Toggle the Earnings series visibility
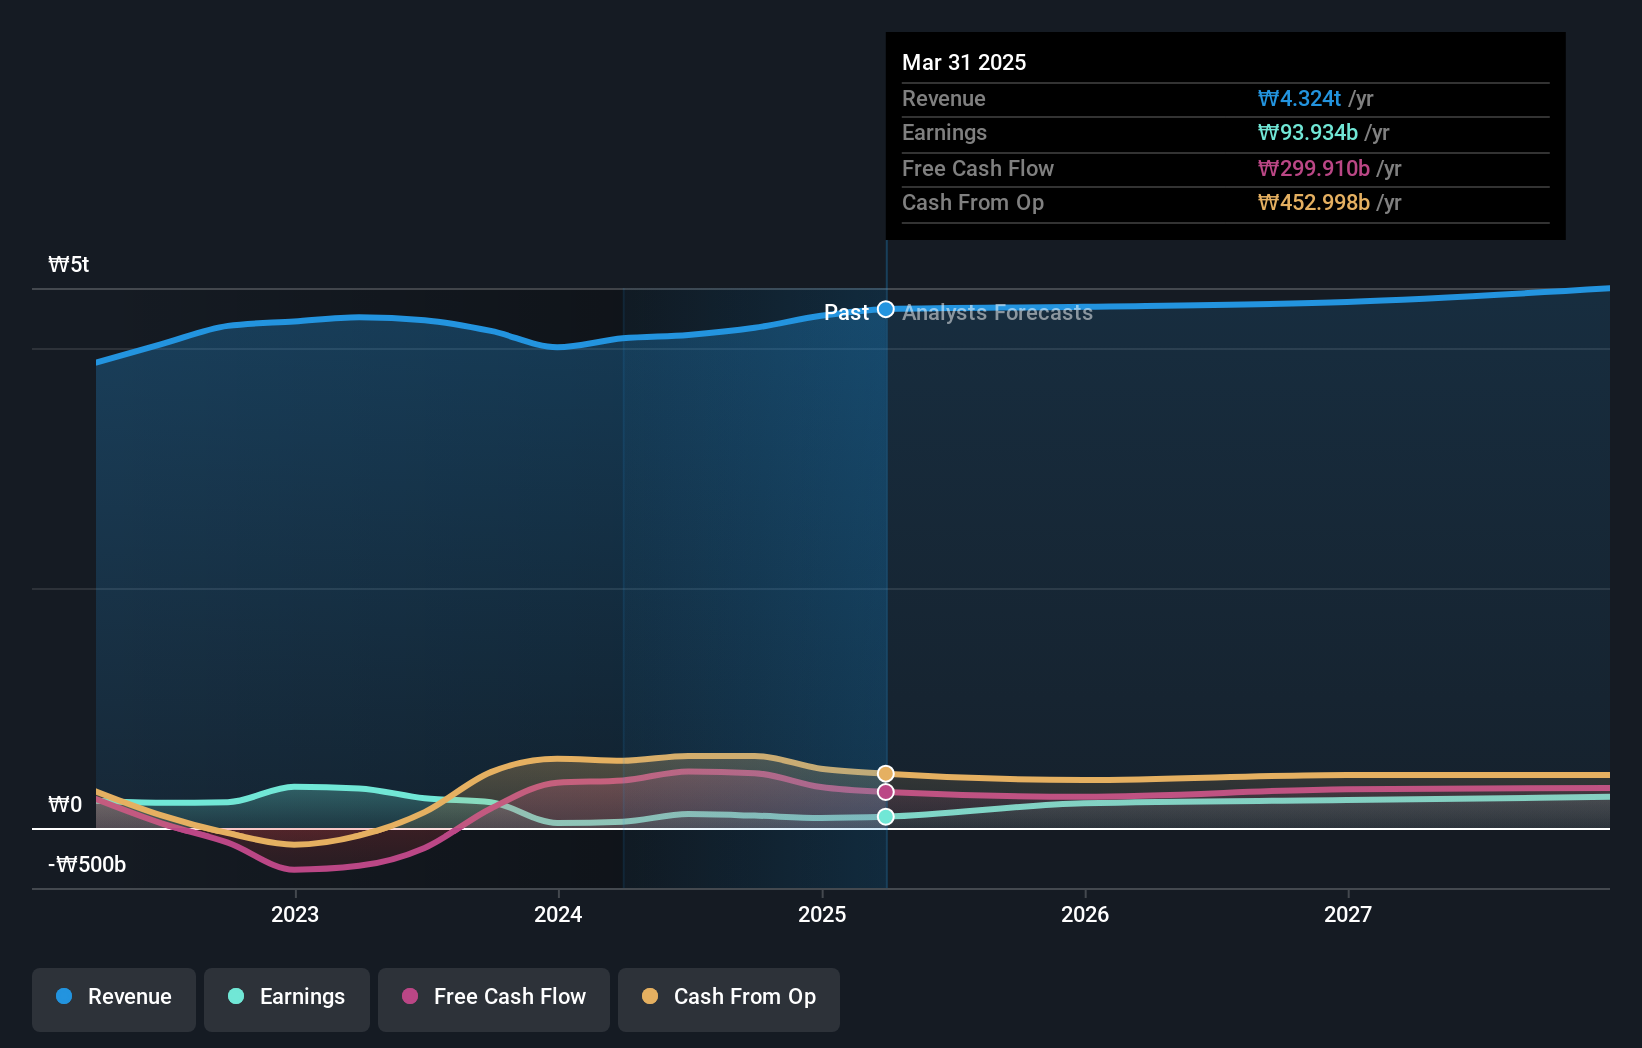The image size is (1642, 1048). tap(287, 997)
